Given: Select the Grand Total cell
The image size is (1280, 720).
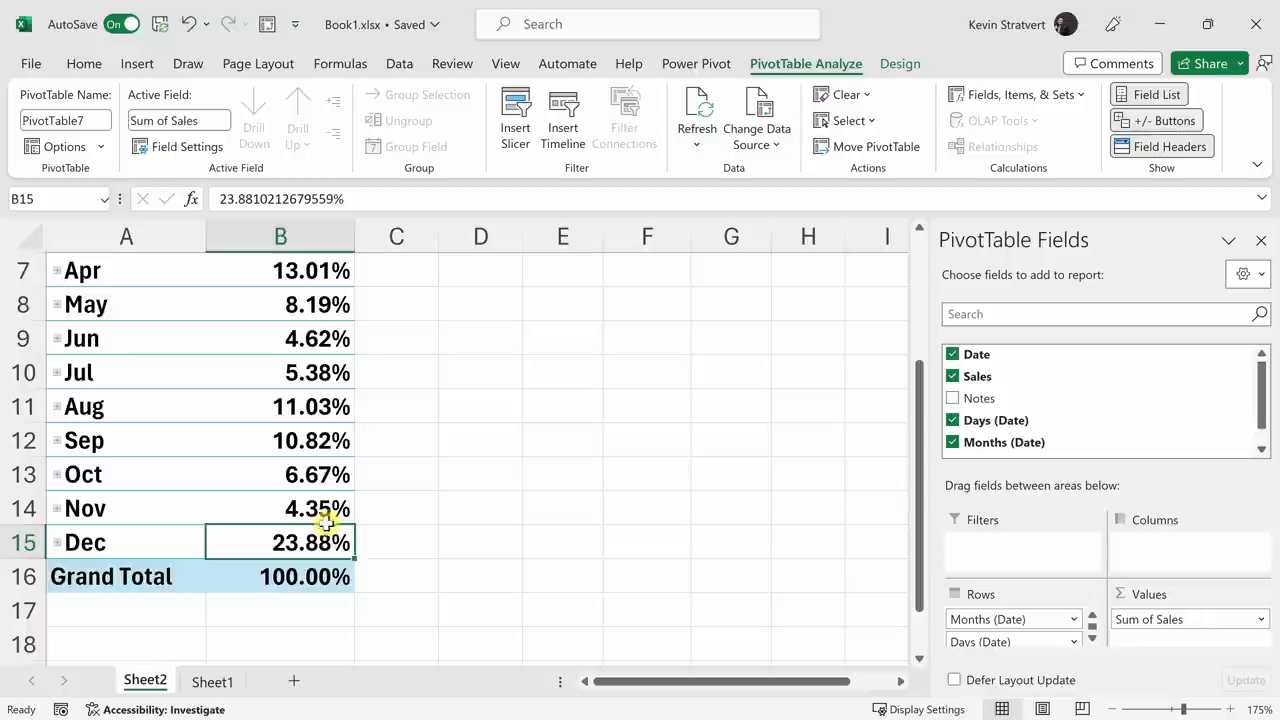Looking at the screenshot, I should (x=126, y=577).
